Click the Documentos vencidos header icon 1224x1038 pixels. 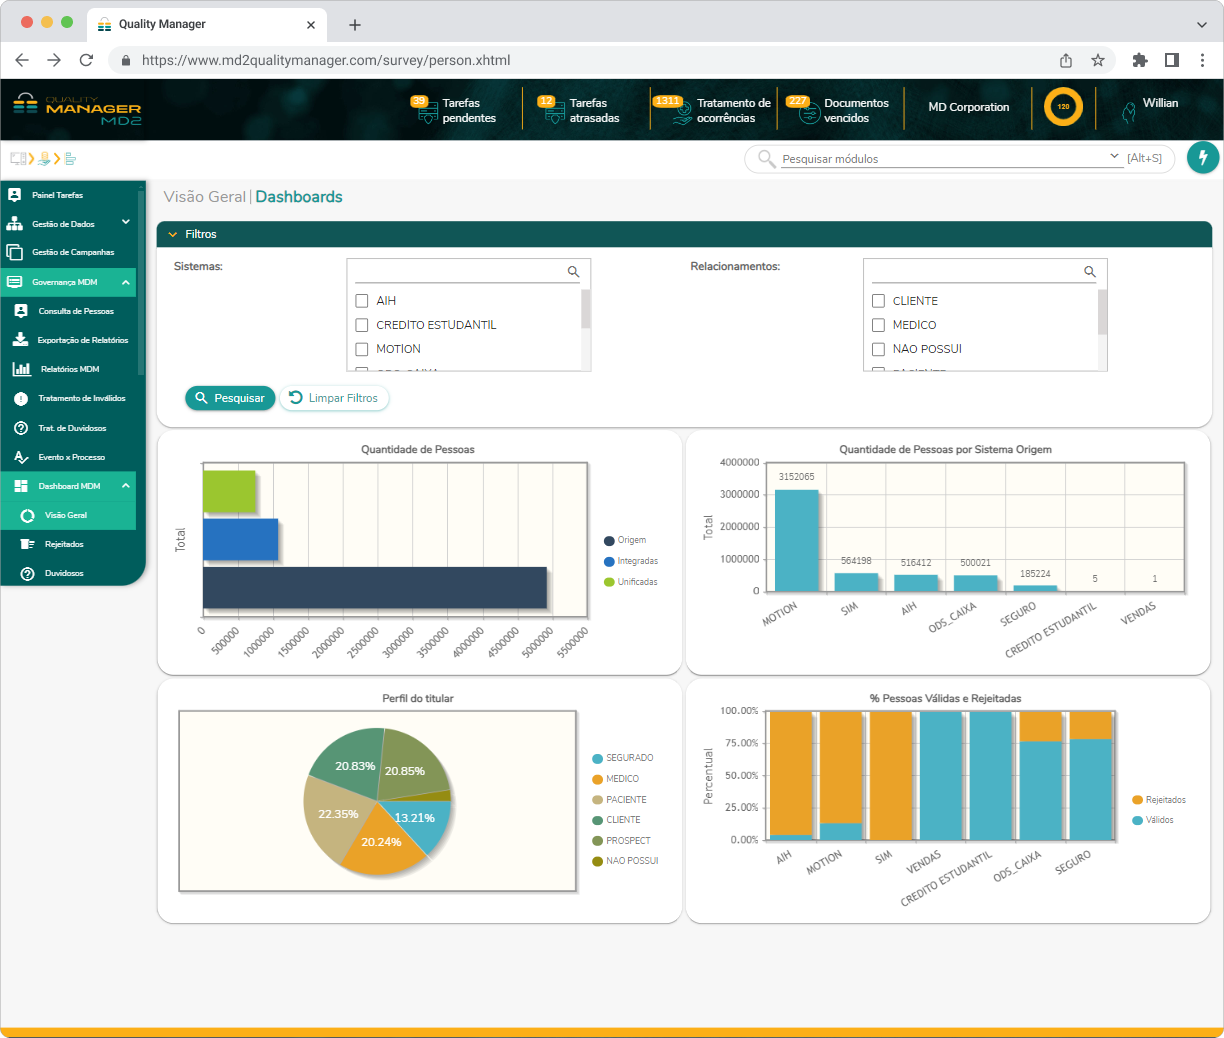(808, 112)
